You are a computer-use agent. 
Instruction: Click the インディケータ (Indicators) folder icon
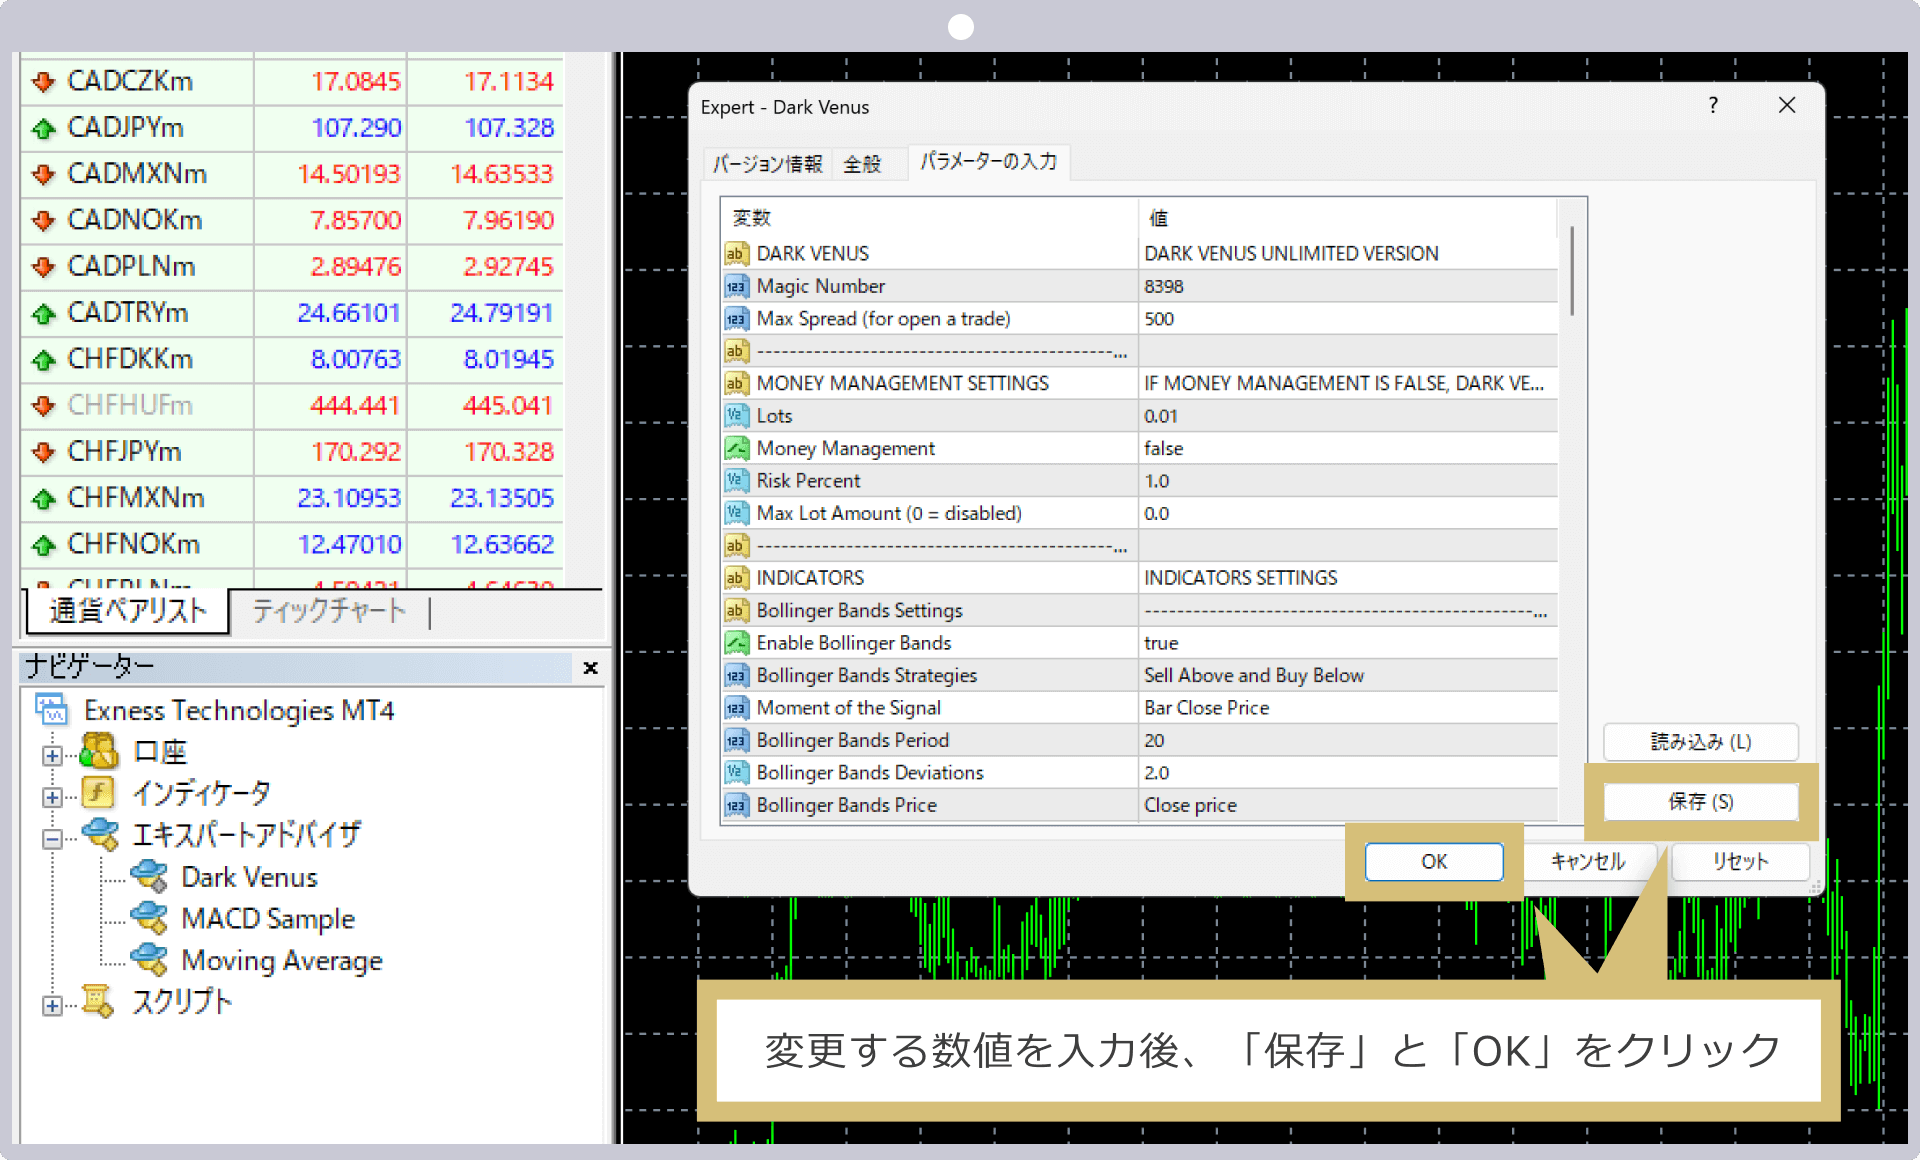(99, 788)
